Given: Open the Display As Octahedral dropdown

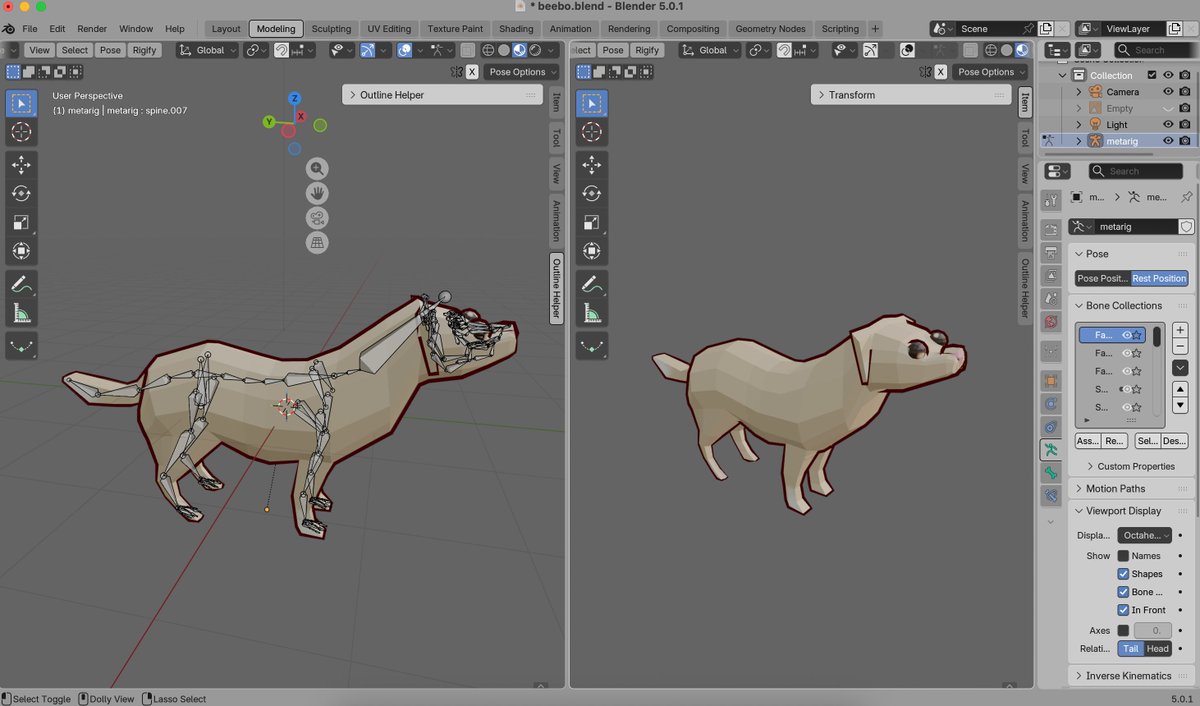Looking at the screenshot, I should click(1144, 535).
